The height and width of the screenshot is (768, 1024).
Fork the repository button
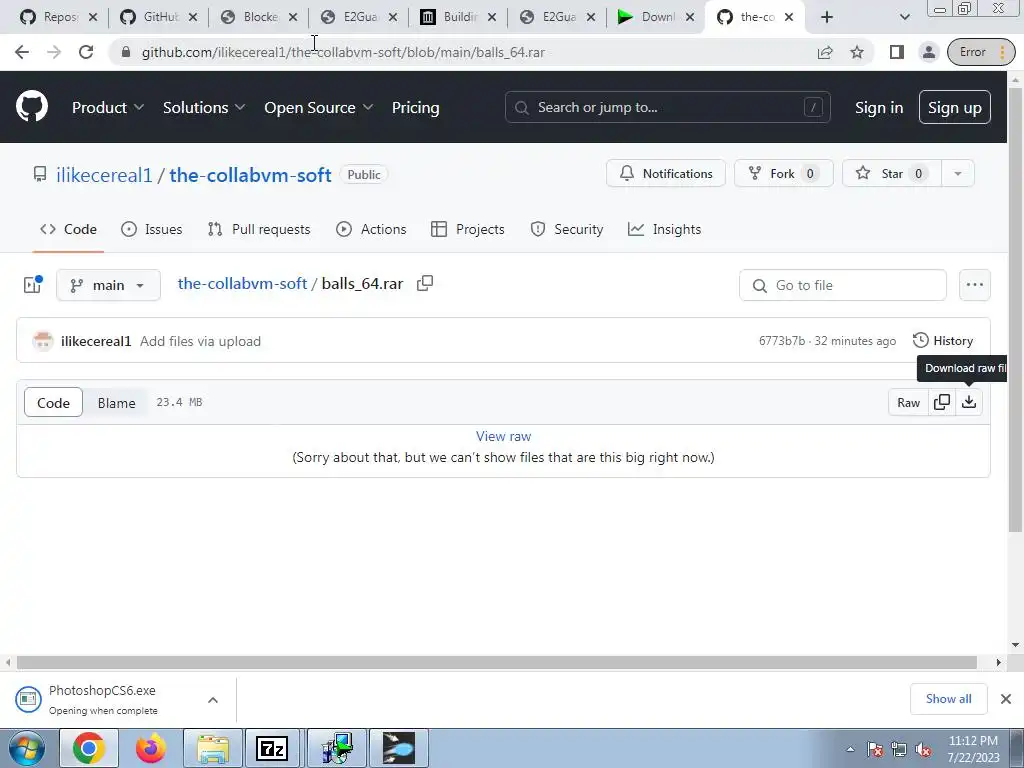[784, 174]
